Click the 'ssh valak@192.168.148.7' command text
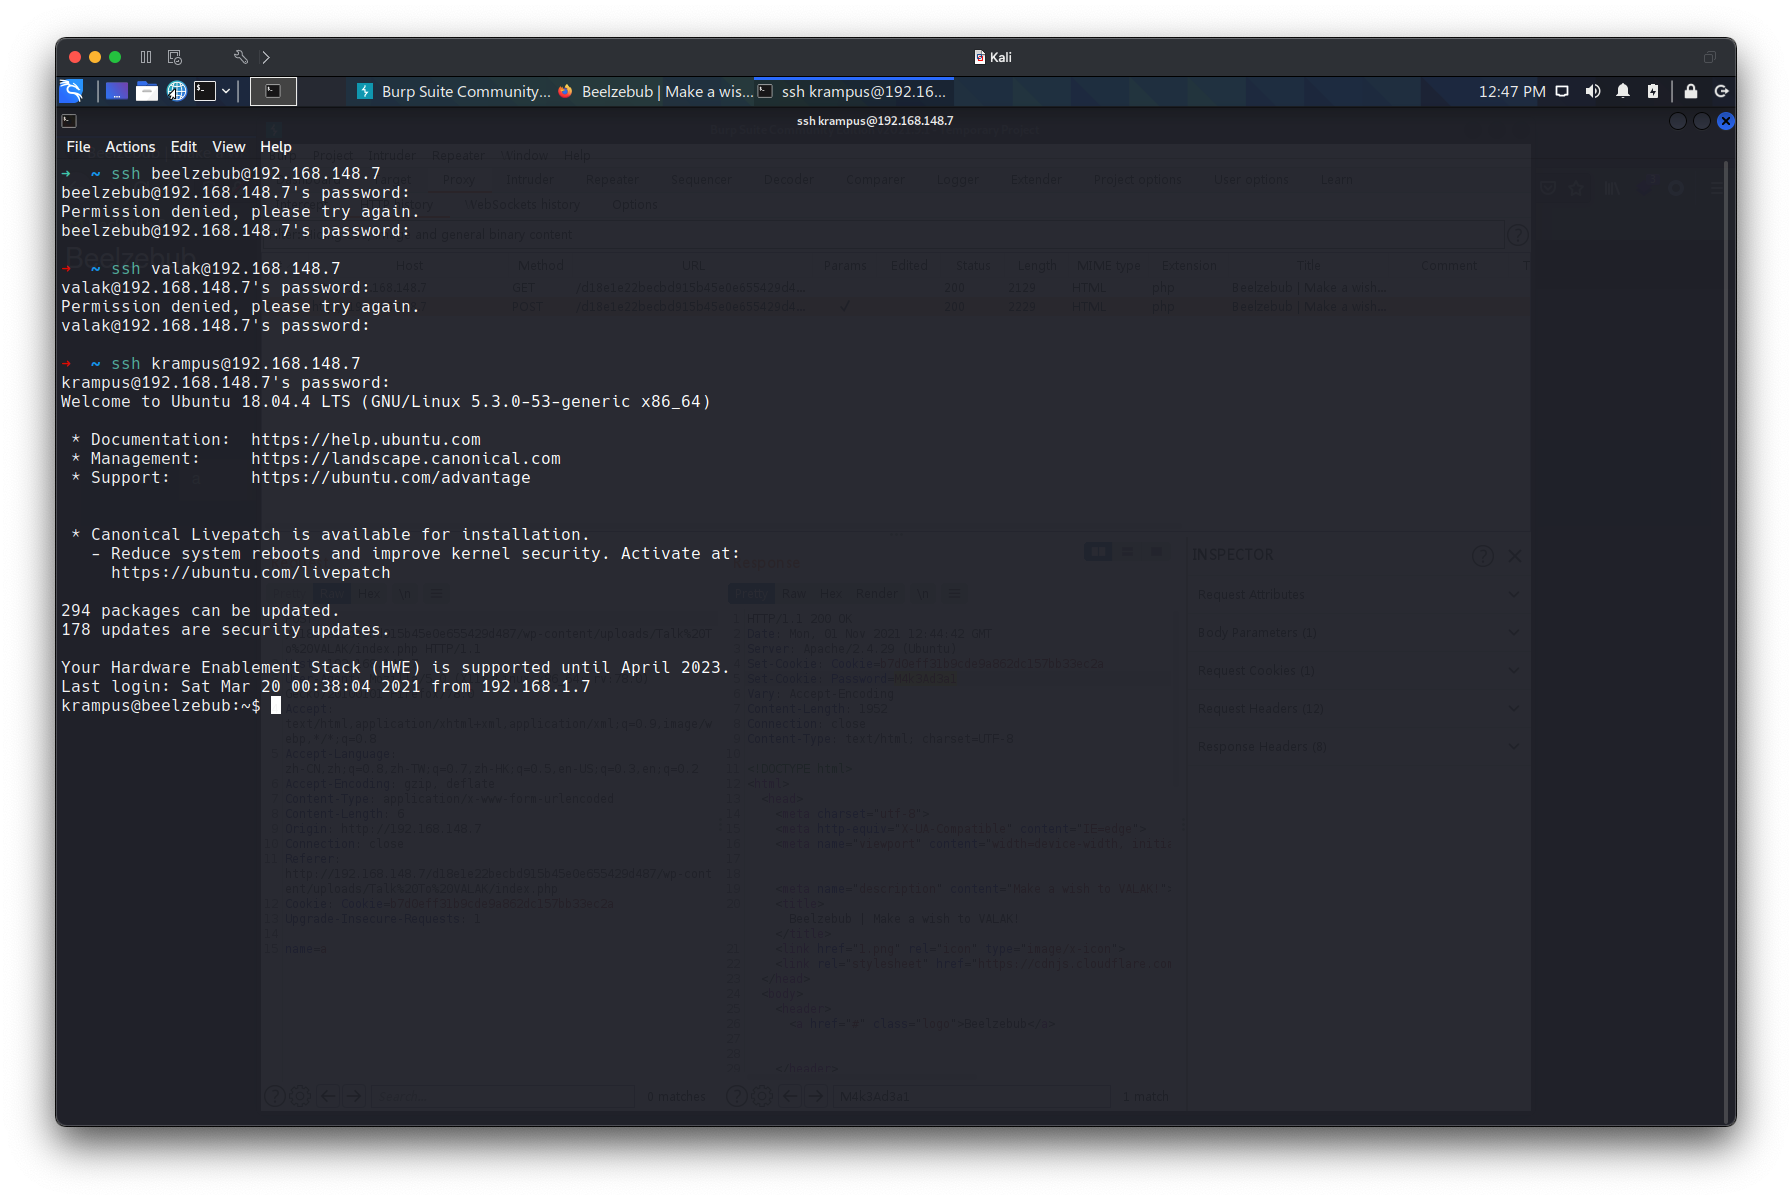This screenshot has width=1792, height=1200. pyautogui.click(x=226, y=269)
